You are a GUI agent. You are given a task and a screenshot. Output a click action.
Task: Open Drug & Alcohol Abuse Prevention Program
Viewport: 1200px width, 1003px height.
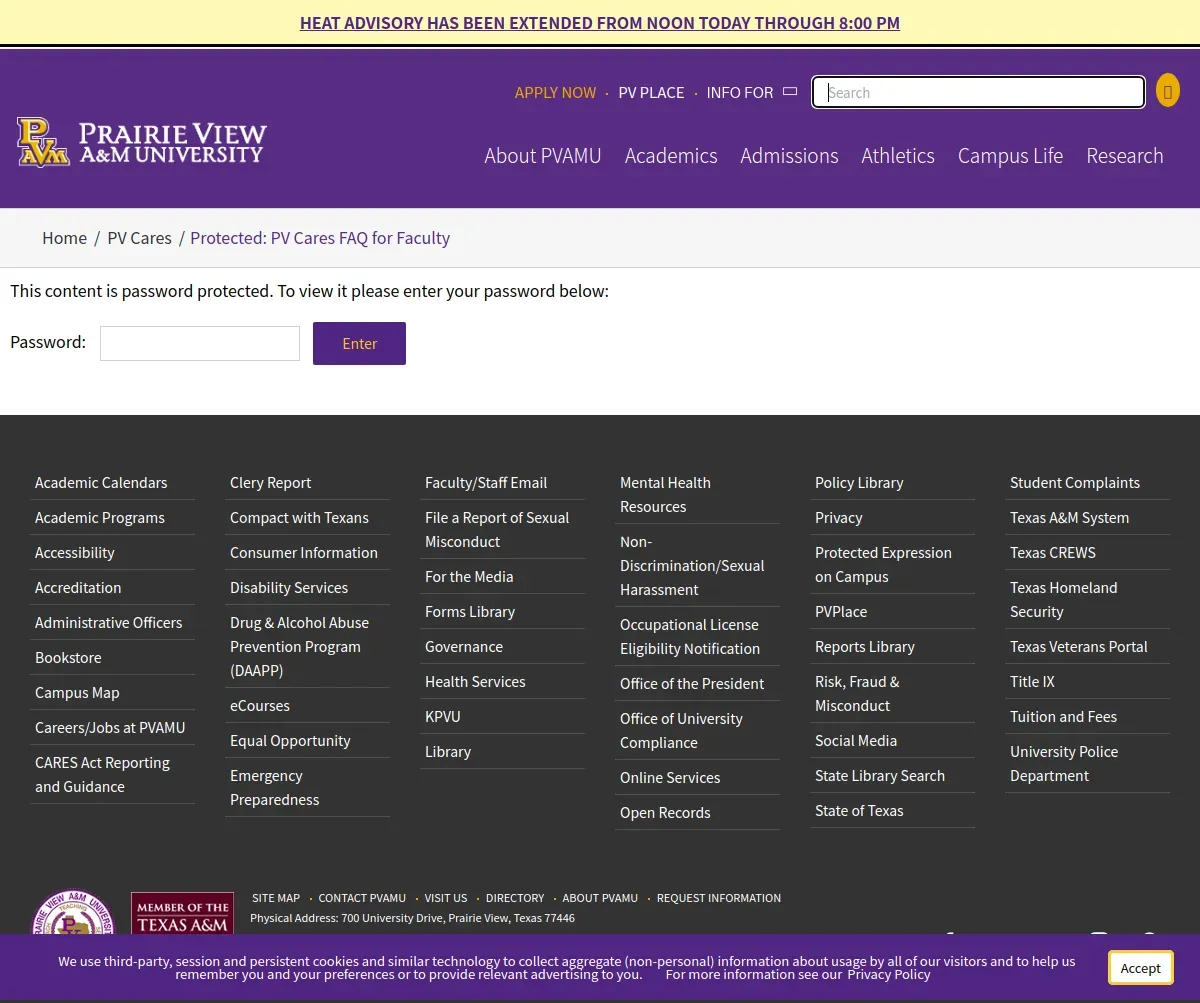click(x=299, y=646)
